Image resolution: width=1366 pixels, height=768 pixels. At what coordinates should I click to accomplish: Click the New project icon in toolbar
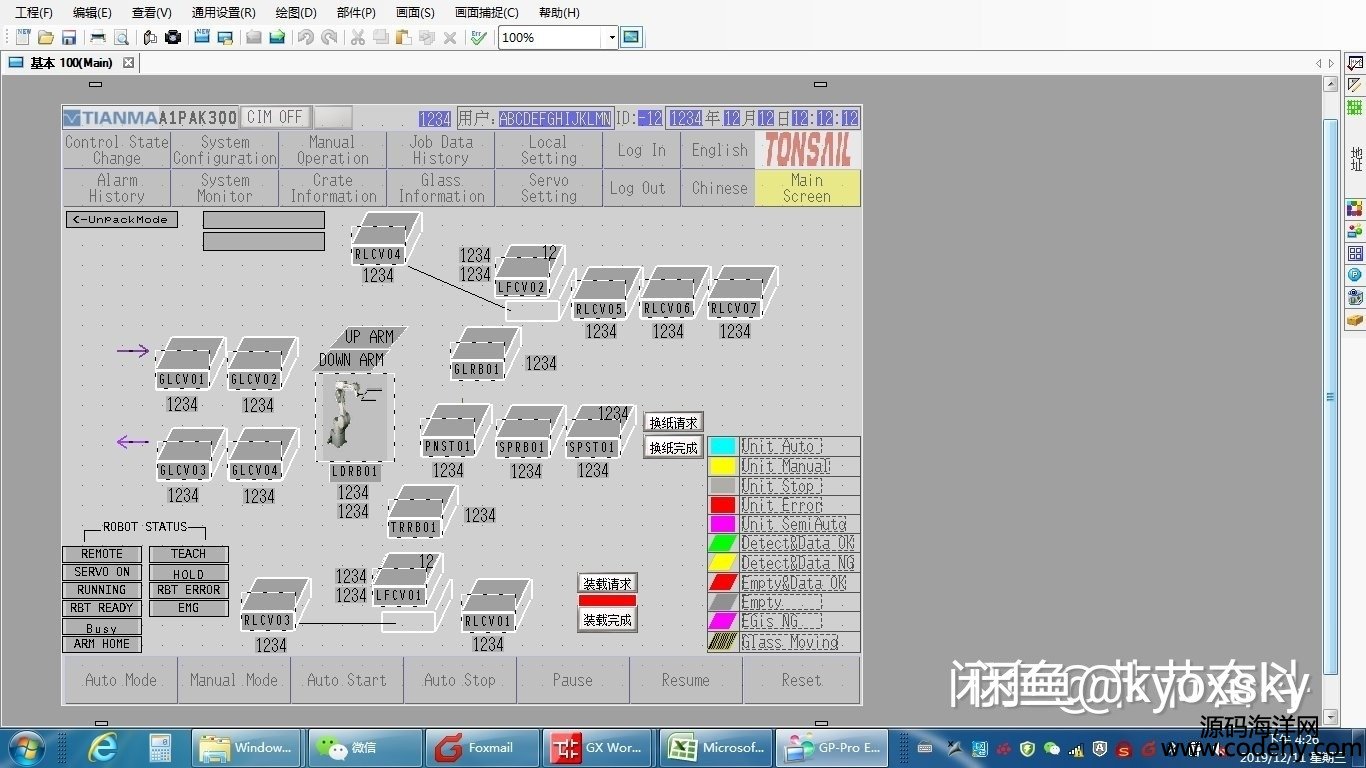[x=22, y=37]
